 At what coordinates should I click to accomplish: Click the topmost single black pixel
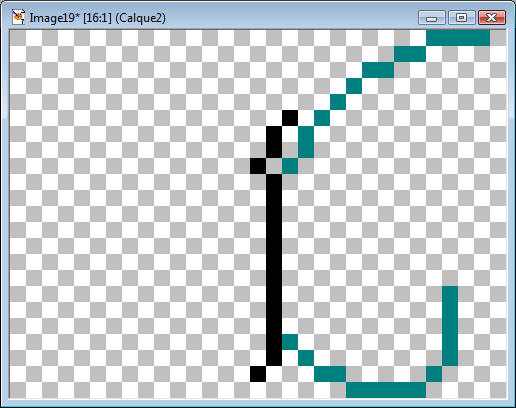(290, 118)
